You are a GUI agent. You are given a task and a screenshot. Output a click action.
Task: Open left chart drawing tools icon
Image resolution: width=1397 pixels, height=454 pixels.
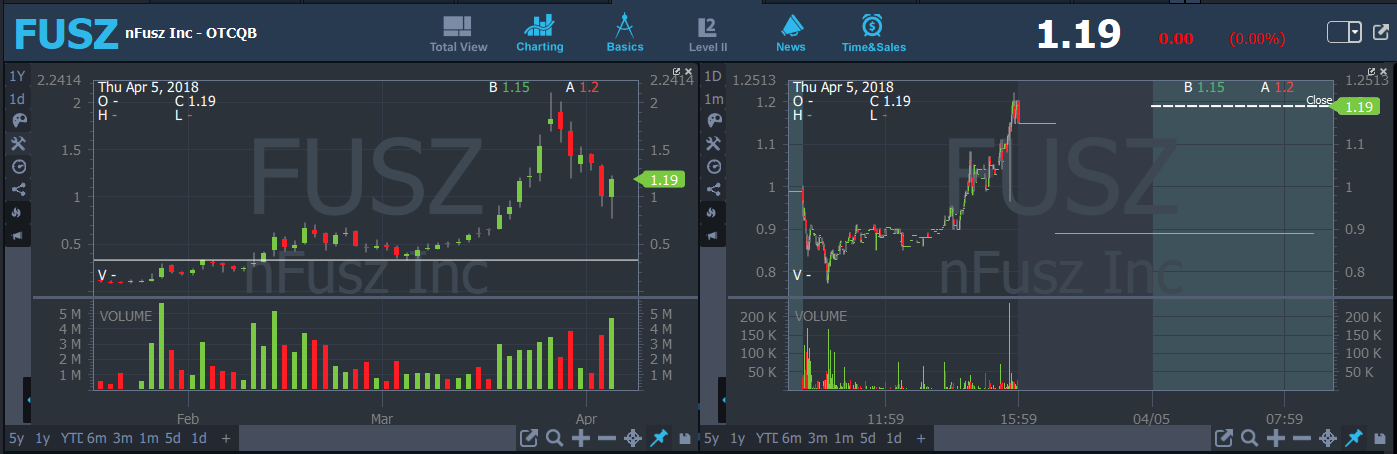[x=19, y=144]
